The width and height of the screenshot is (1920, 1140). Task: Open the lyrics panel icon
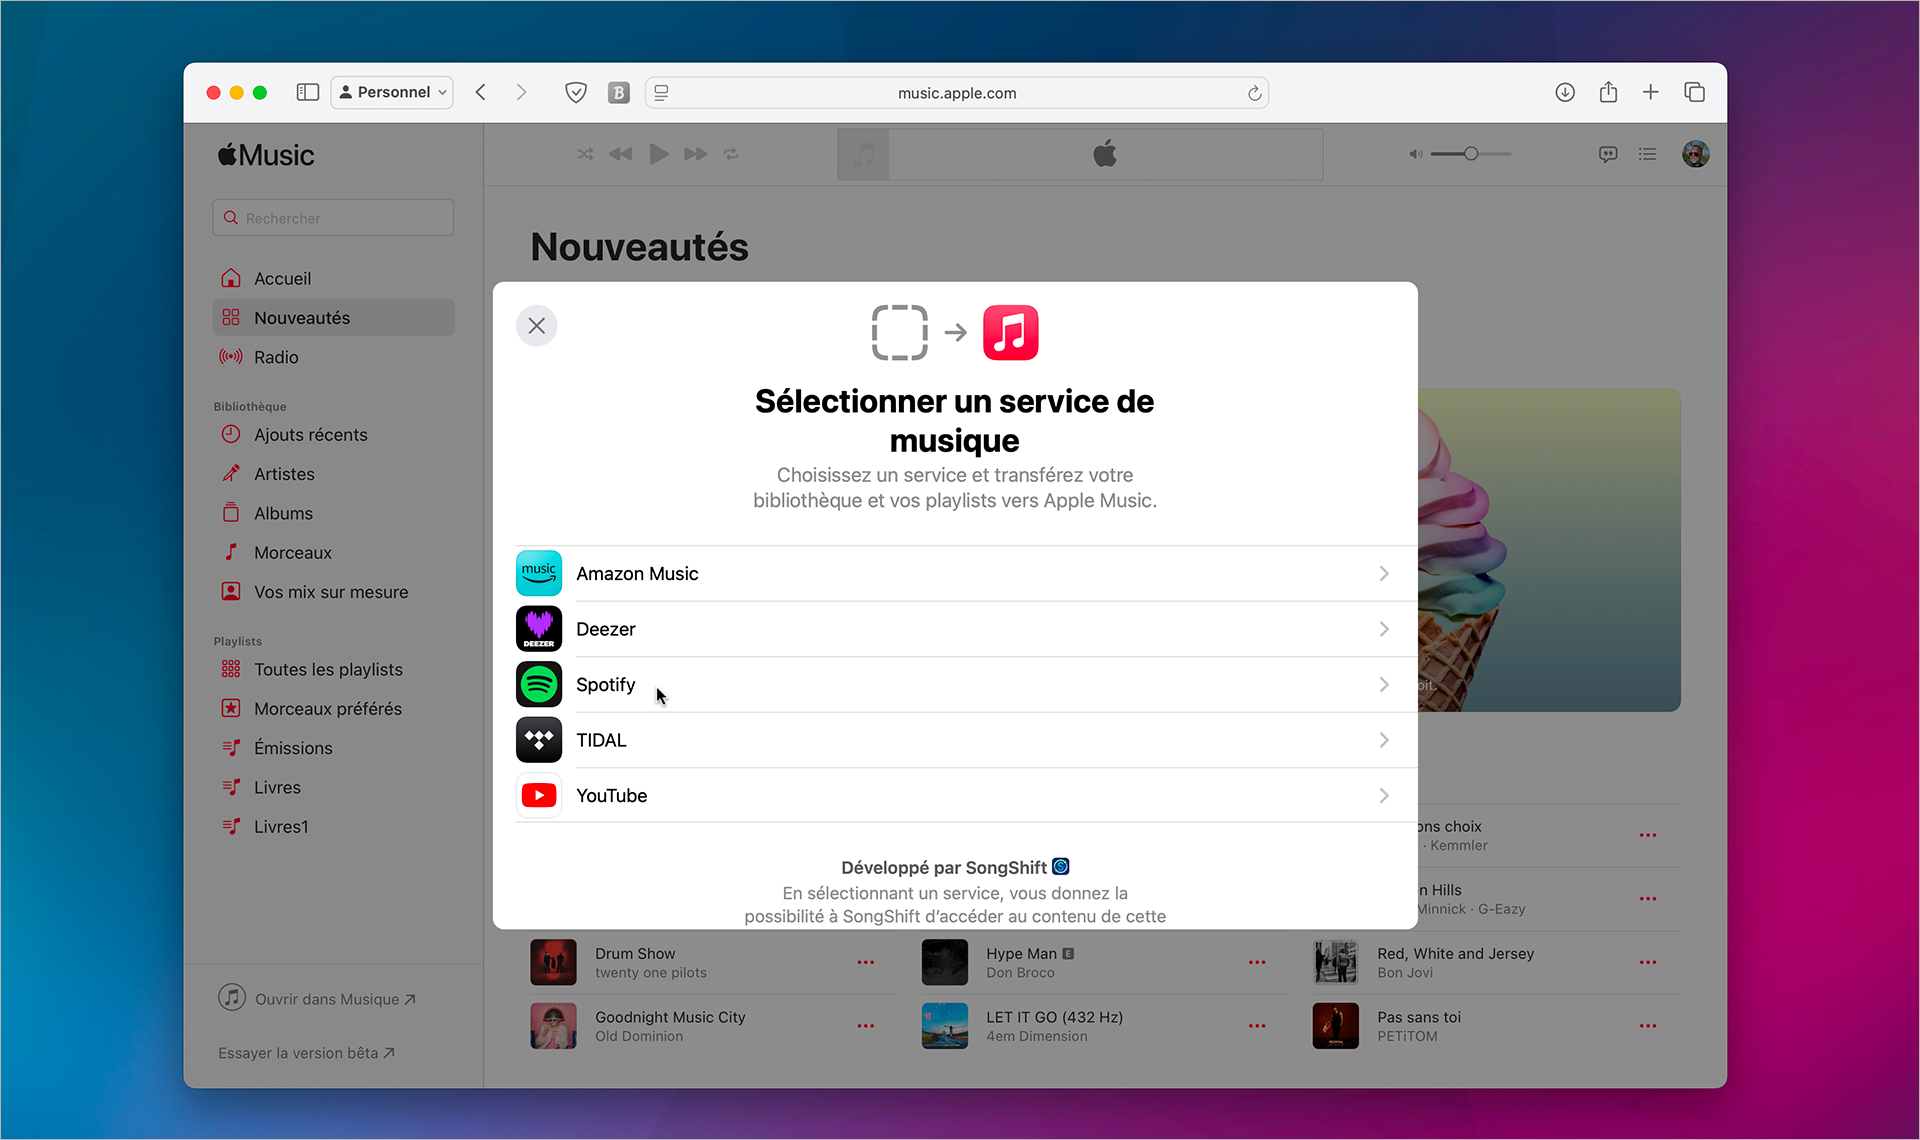click(1608, 154)
